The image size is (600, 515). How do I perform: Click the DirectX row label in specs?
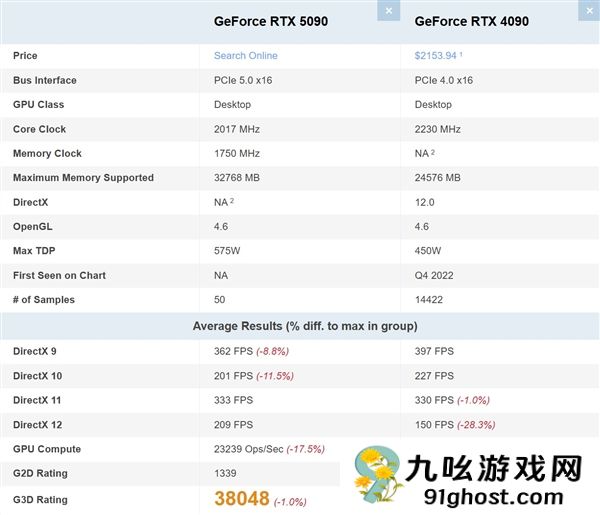31,202
